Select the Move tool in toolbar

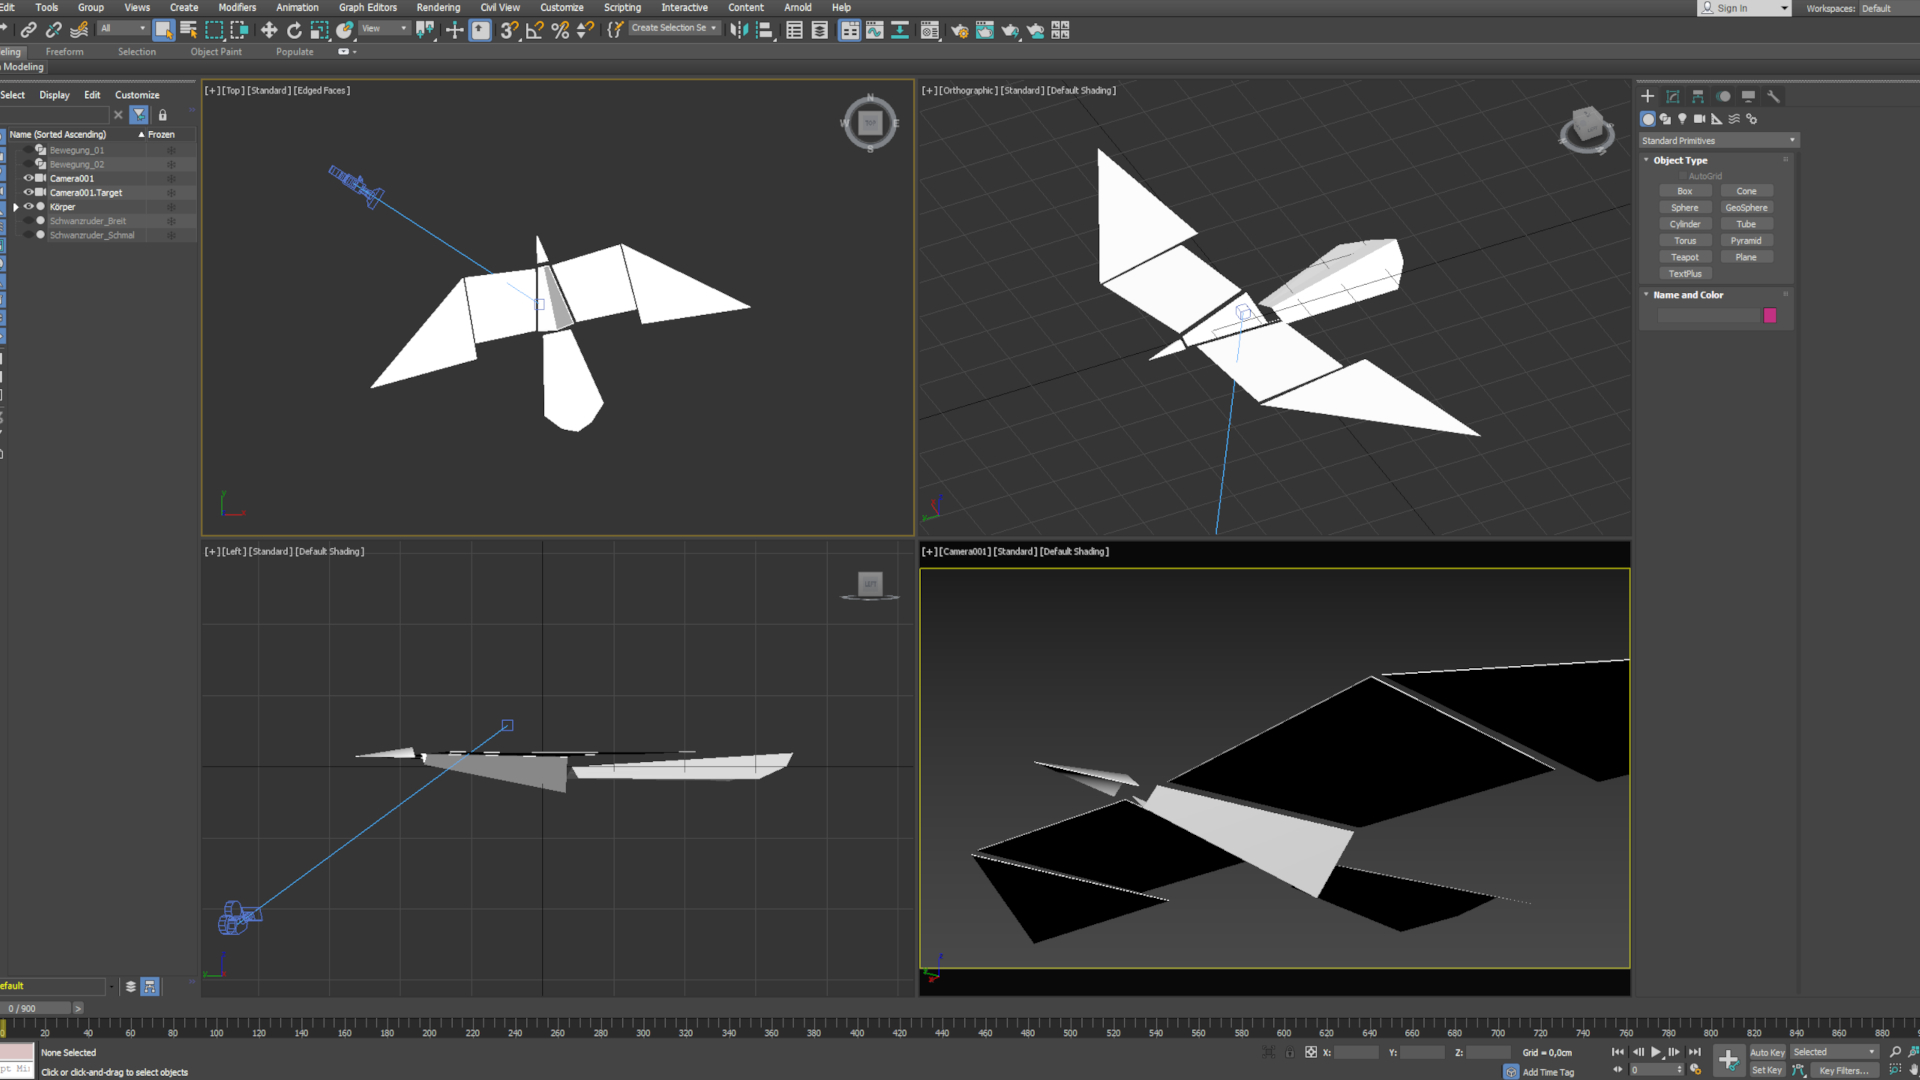pos(269,30)
